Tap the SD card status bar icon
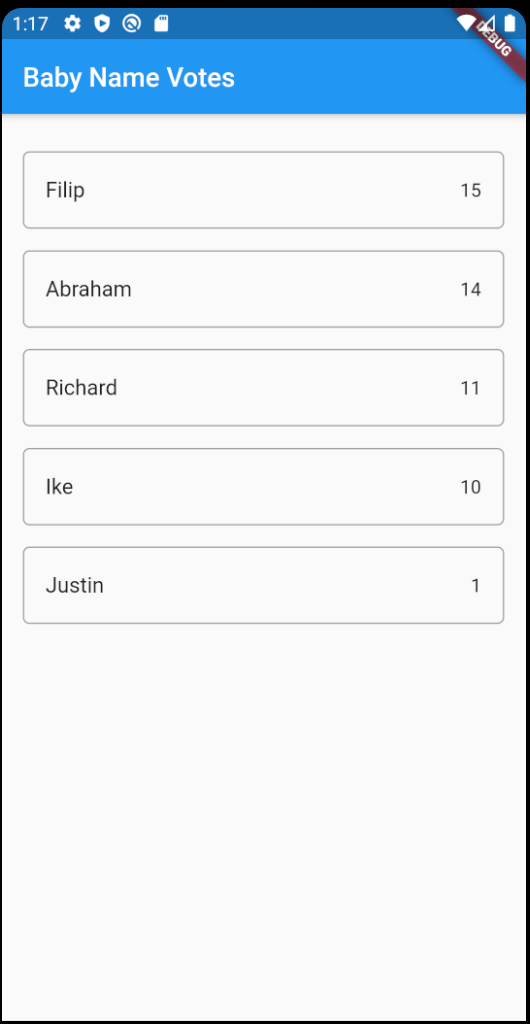Viewport: 530px width, 1024px height. (161, 24)
